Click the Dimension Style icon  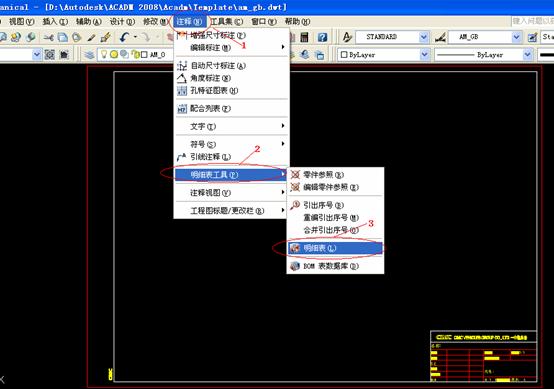[440, 37]
